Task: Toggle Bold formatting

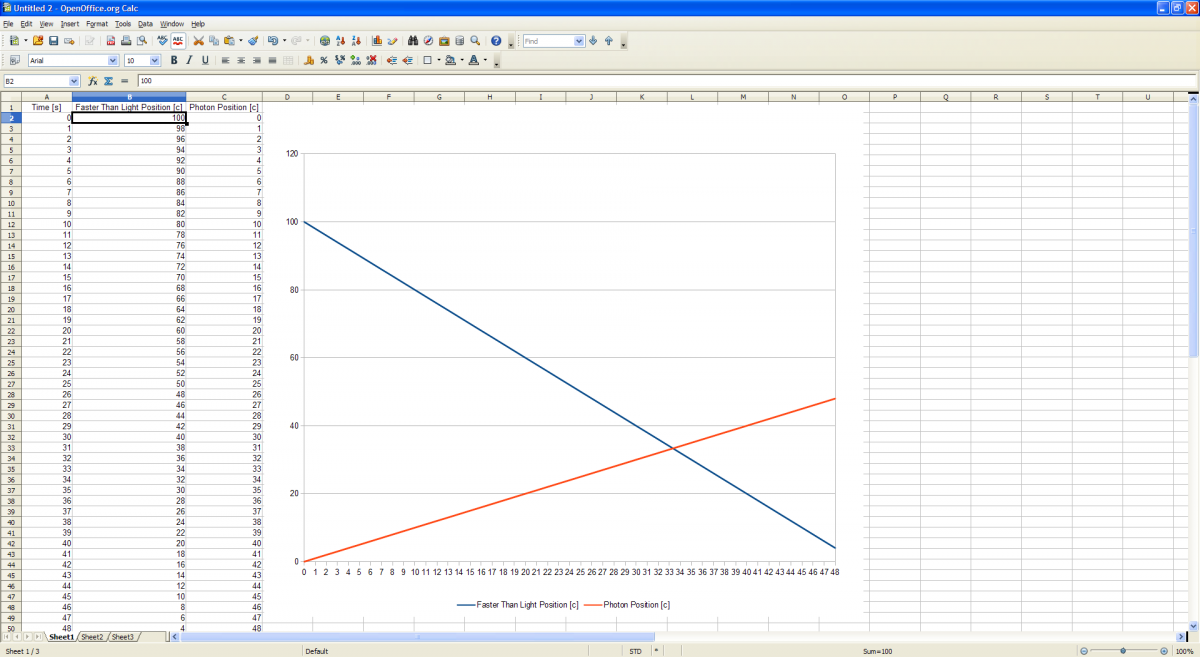Action: (174, 61)
